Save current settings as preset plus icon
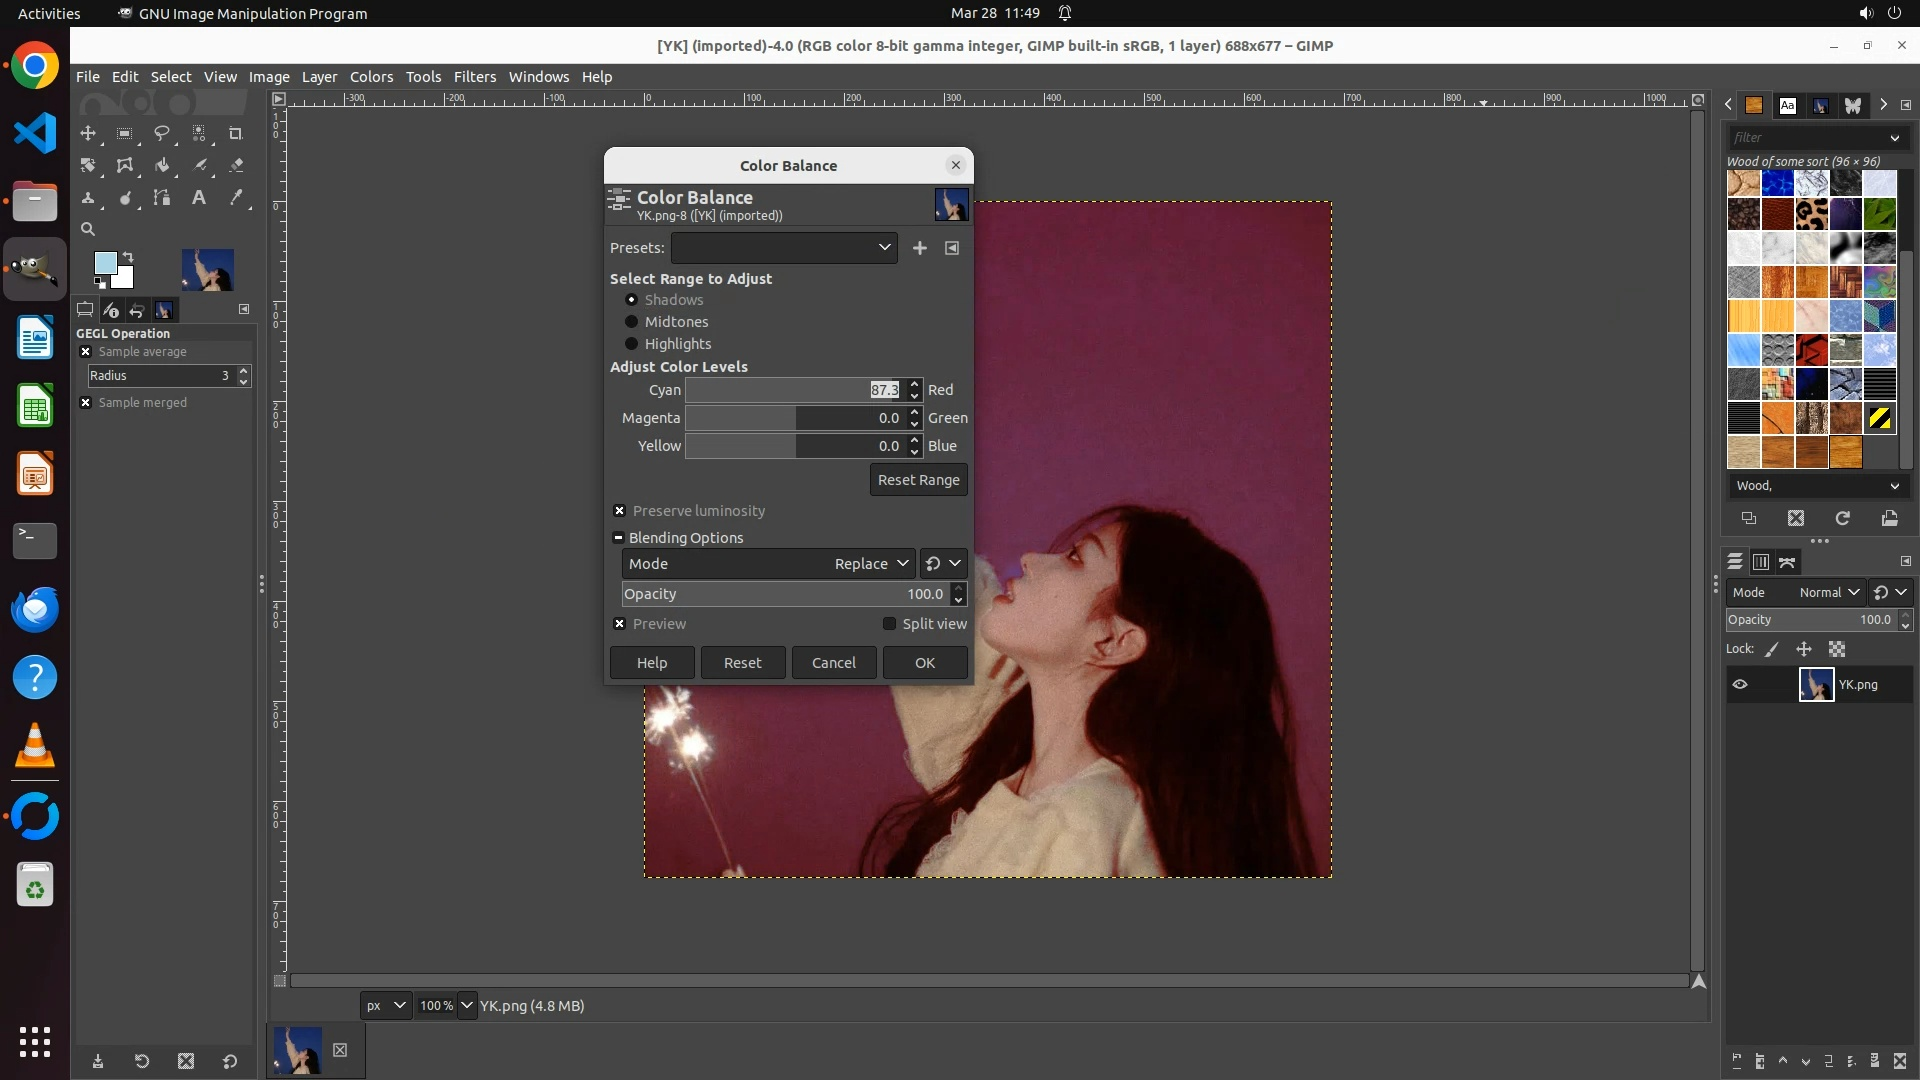 pyautogui.click(x=919, y=248)
